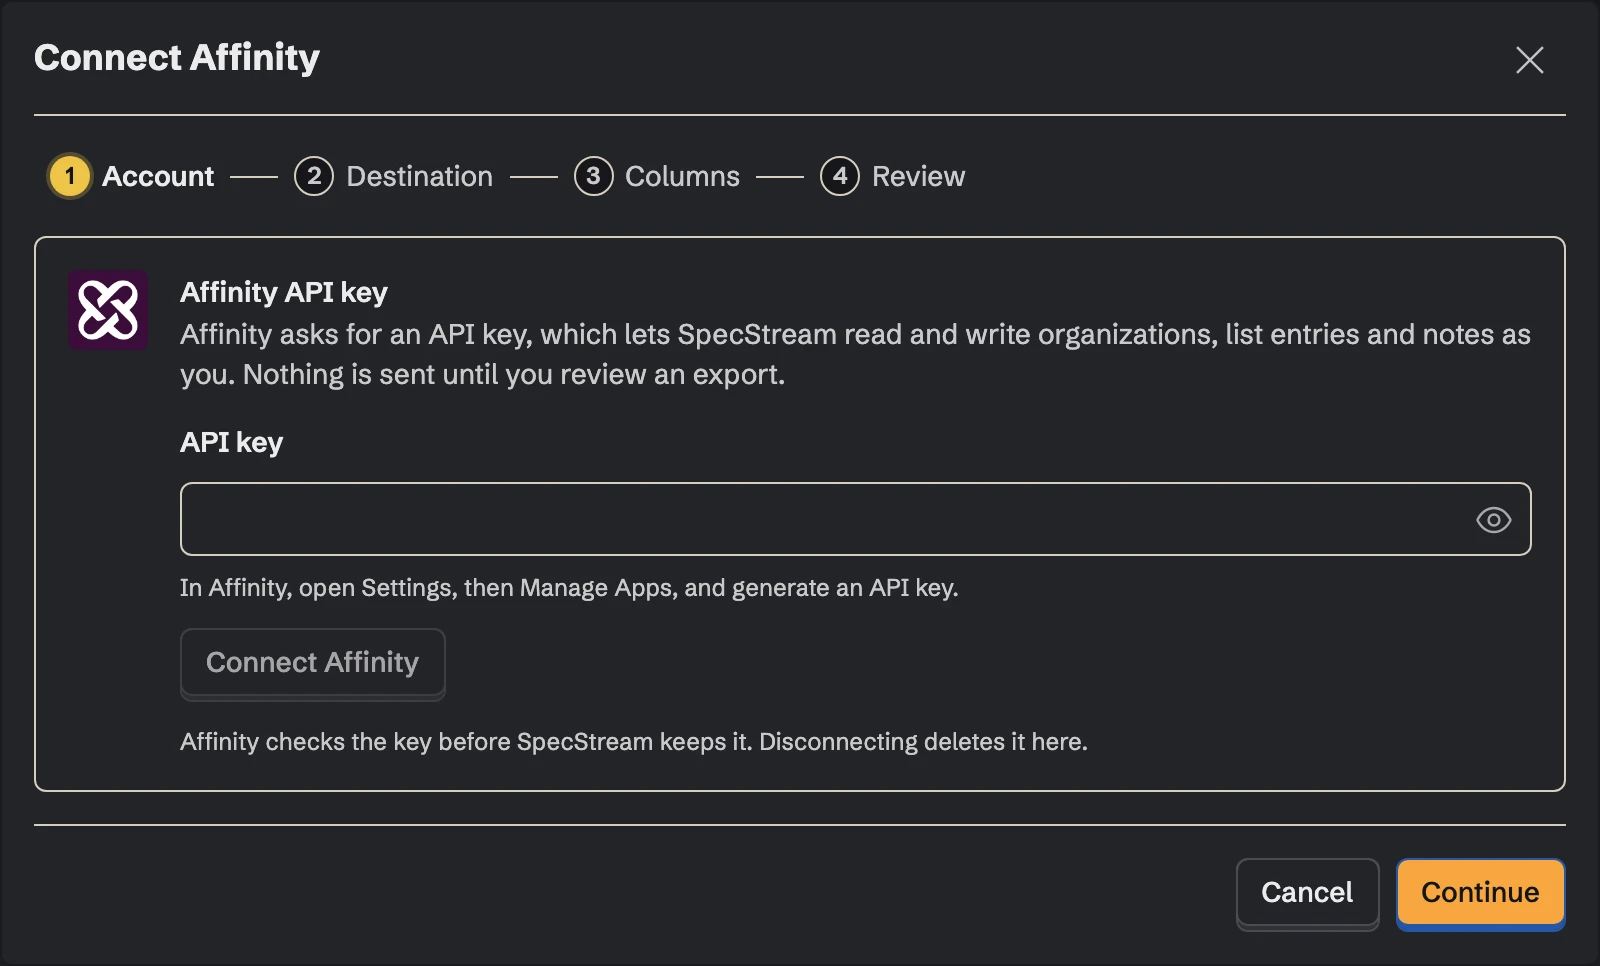
Task: Focus the API key input field
Action: pyautogui.click(x=855, y=519)
